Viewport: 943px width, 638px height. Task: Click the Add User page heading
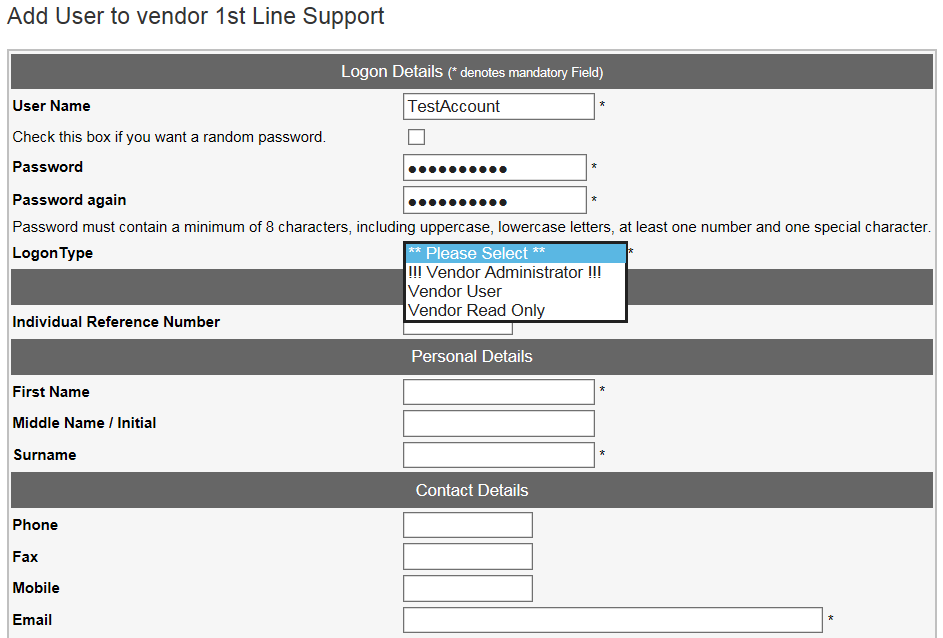(x=196, y=17)
